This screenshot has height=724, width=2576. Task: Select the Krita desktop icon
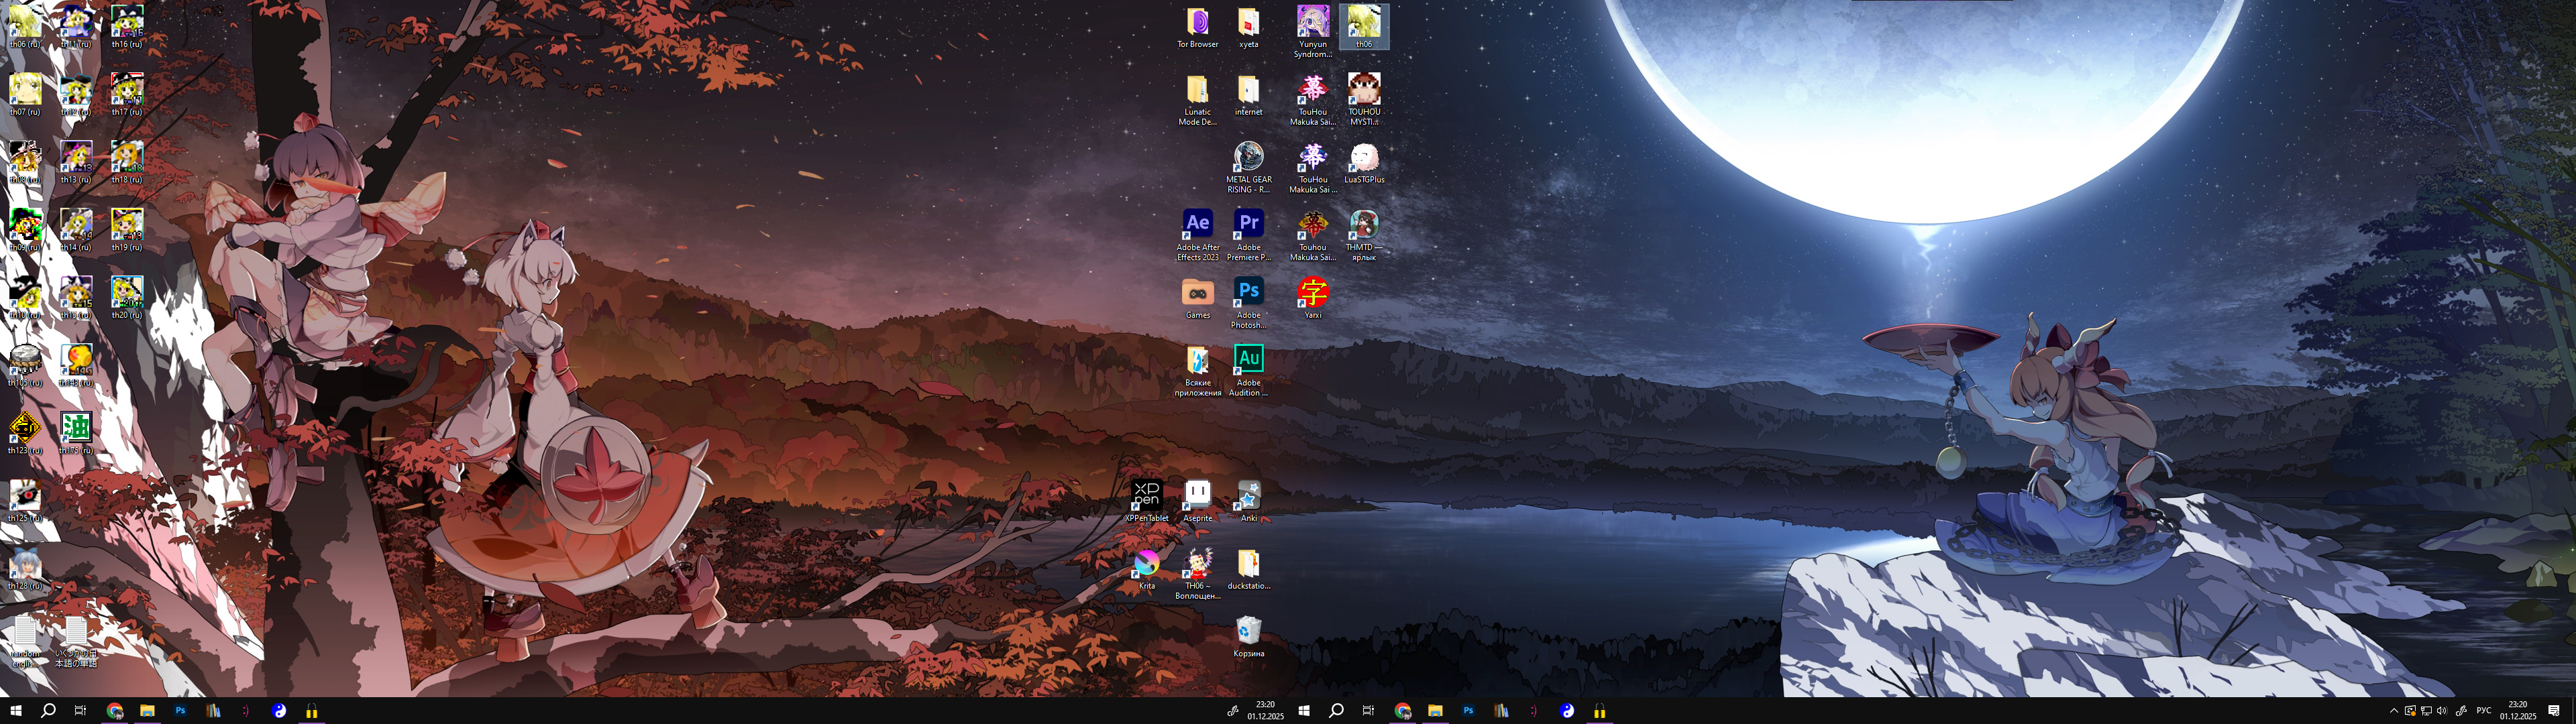(x=1146, y=564)
